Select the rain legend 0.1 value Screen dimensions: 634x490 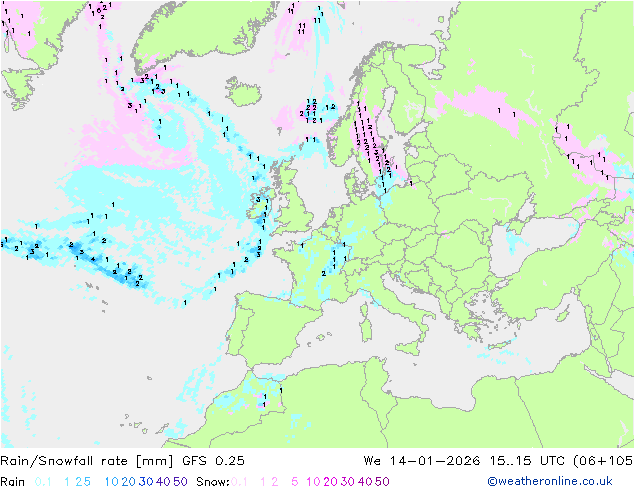coord(43,482)
